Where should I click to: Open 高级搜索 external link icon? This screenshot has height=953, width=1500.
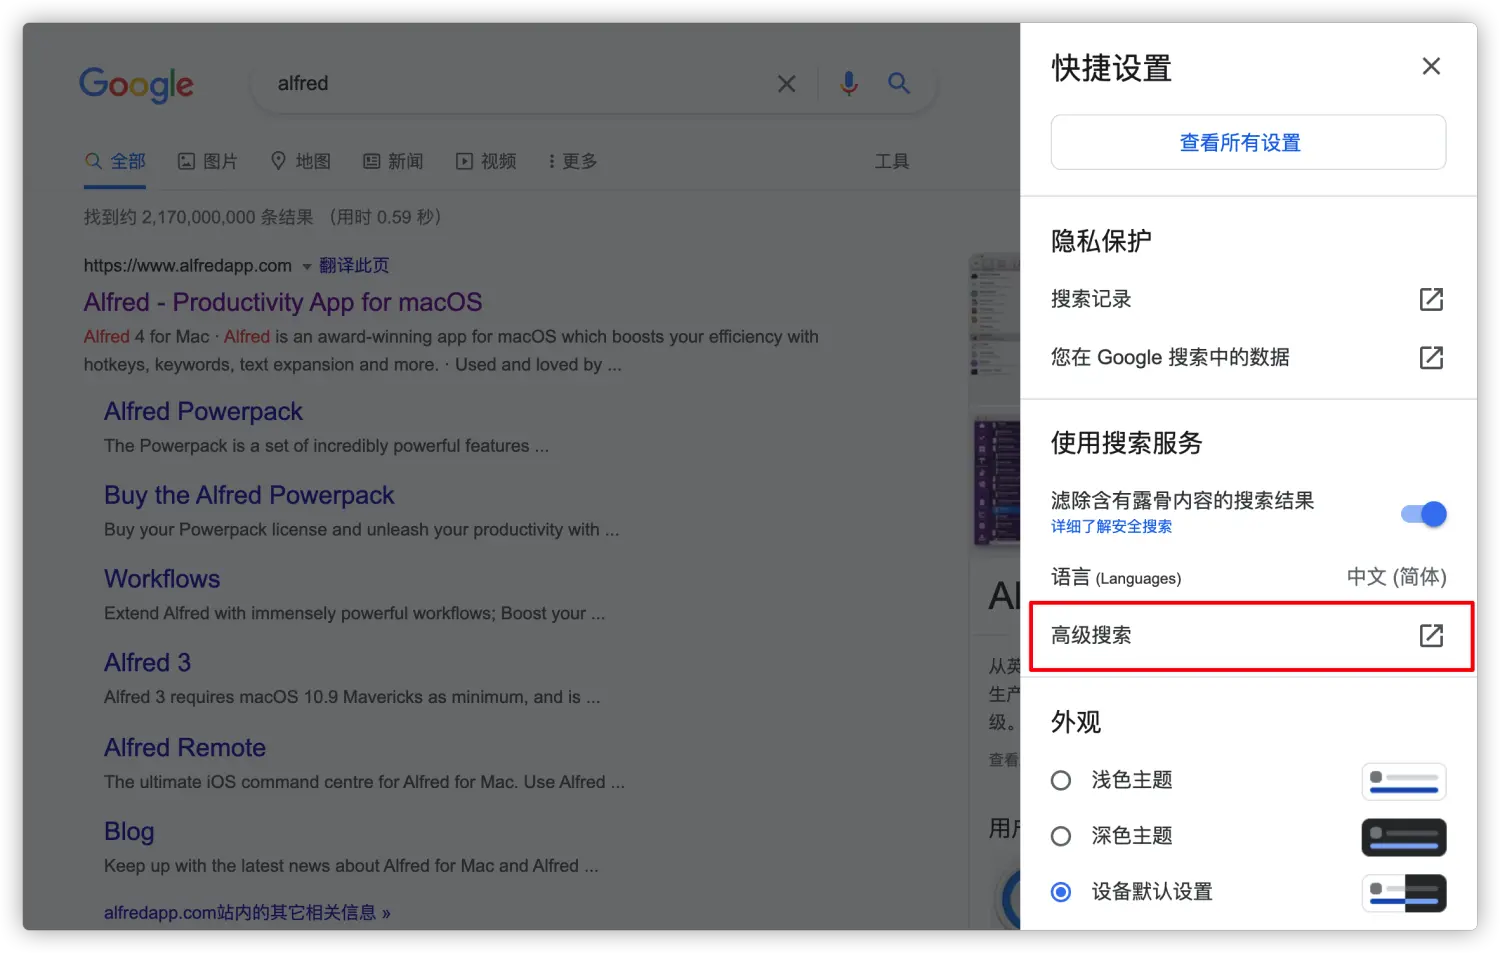[1431, 635]
